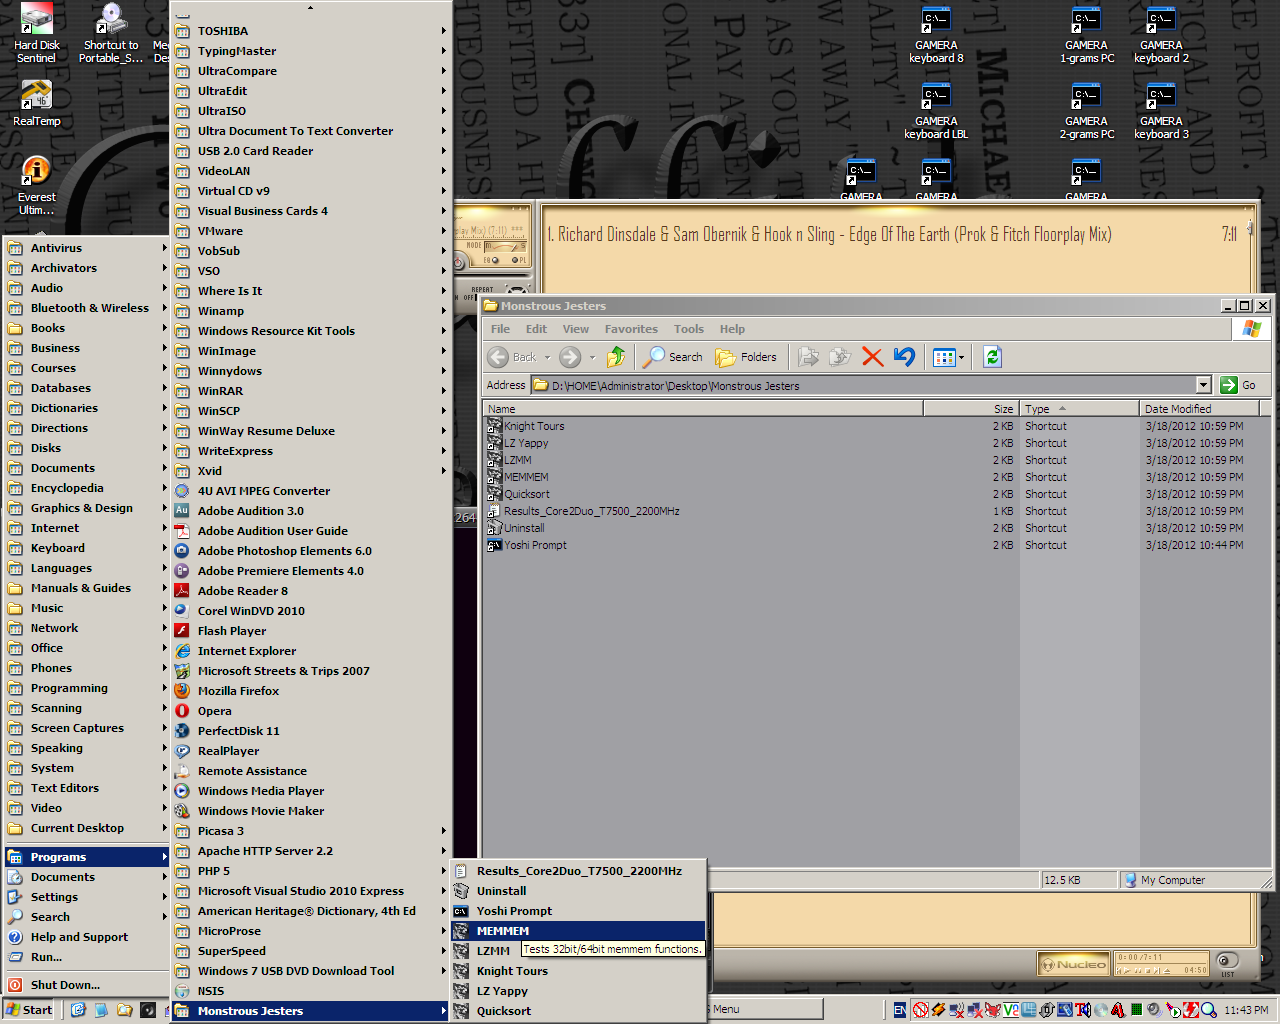Click the Search toolbar button in Explorer
The height and width of the screenshot is (1024, 1280).
tap(673, 357)
